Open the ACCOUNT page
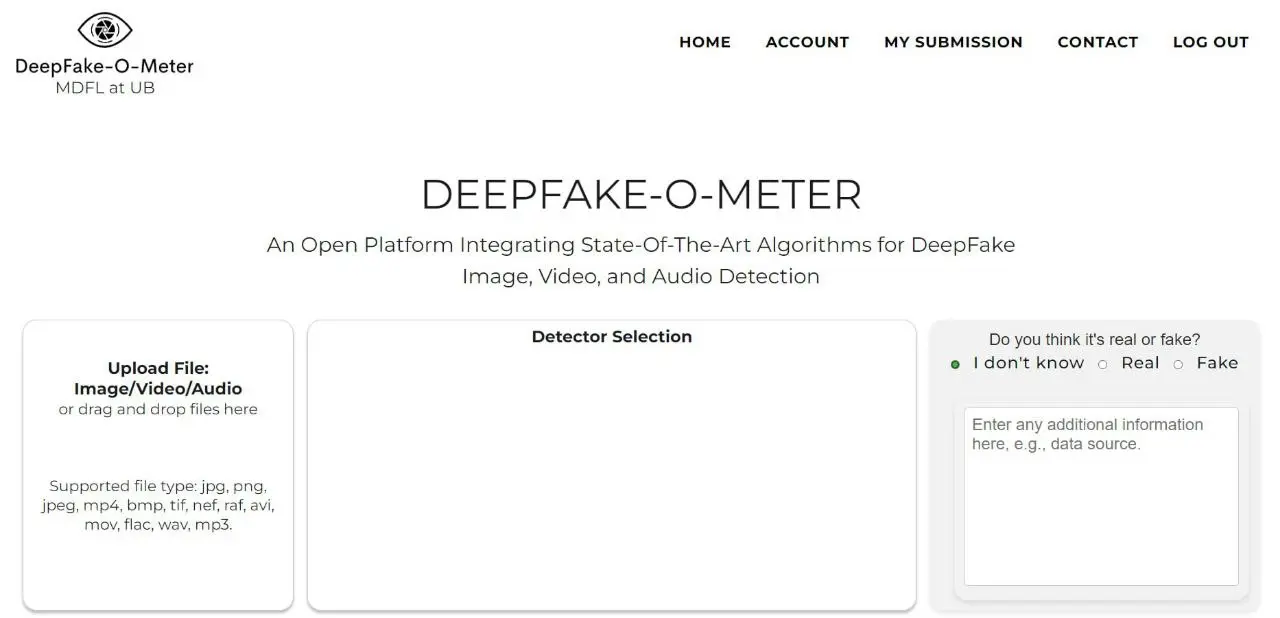 tap(807, 42)
